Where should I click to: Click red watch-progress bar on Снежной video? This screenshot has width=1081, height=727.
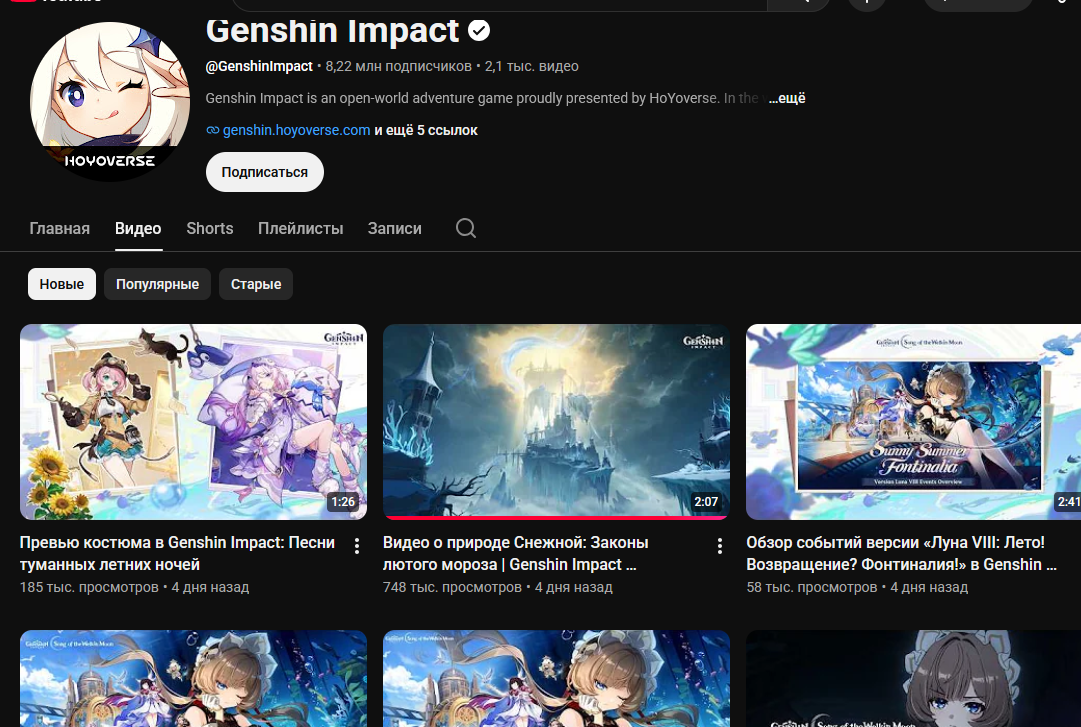[x=556, y=517]
